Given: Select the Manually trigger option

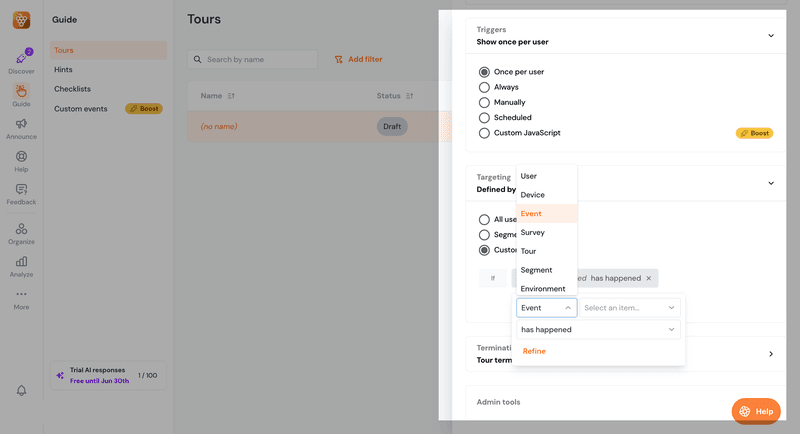Looking at the screenshot, I should point(485,102).
